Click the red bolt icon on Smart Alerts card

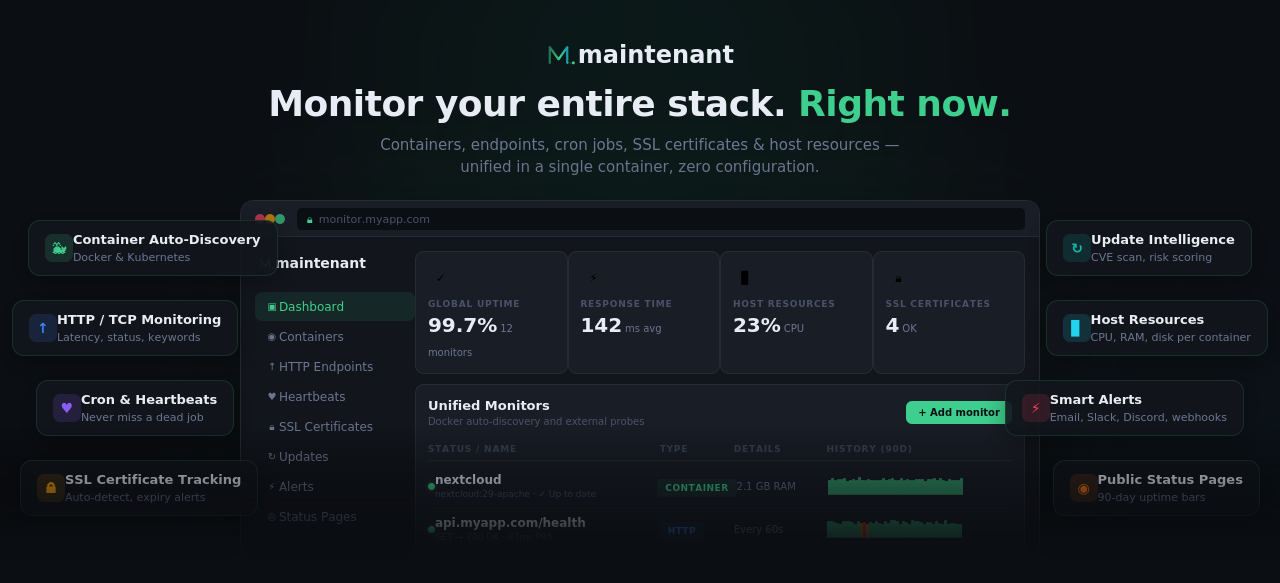click(1034, 407)
